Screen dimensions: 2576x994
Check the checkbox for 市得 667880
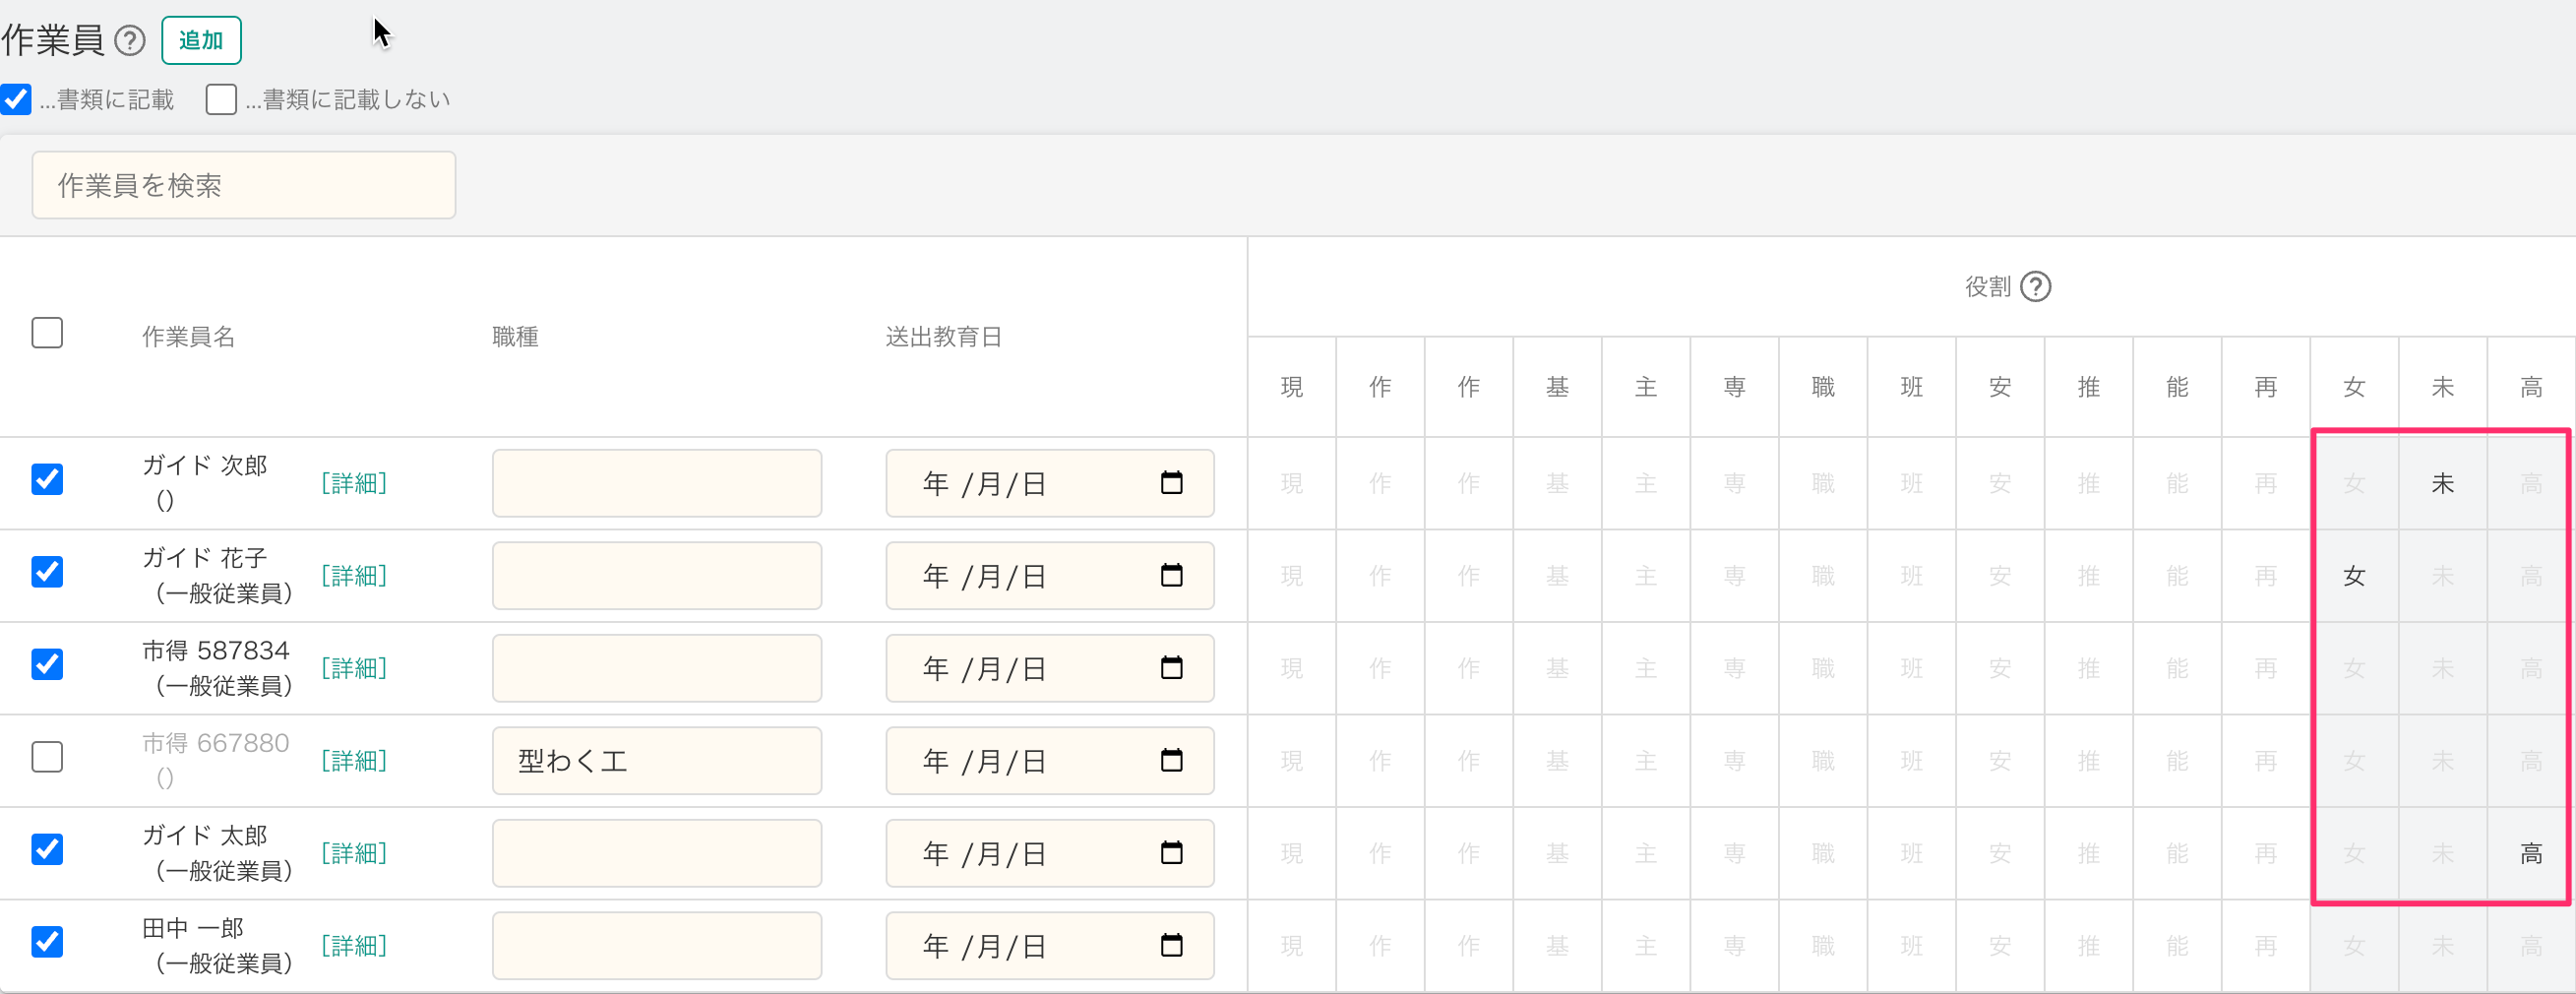[47, 757]
